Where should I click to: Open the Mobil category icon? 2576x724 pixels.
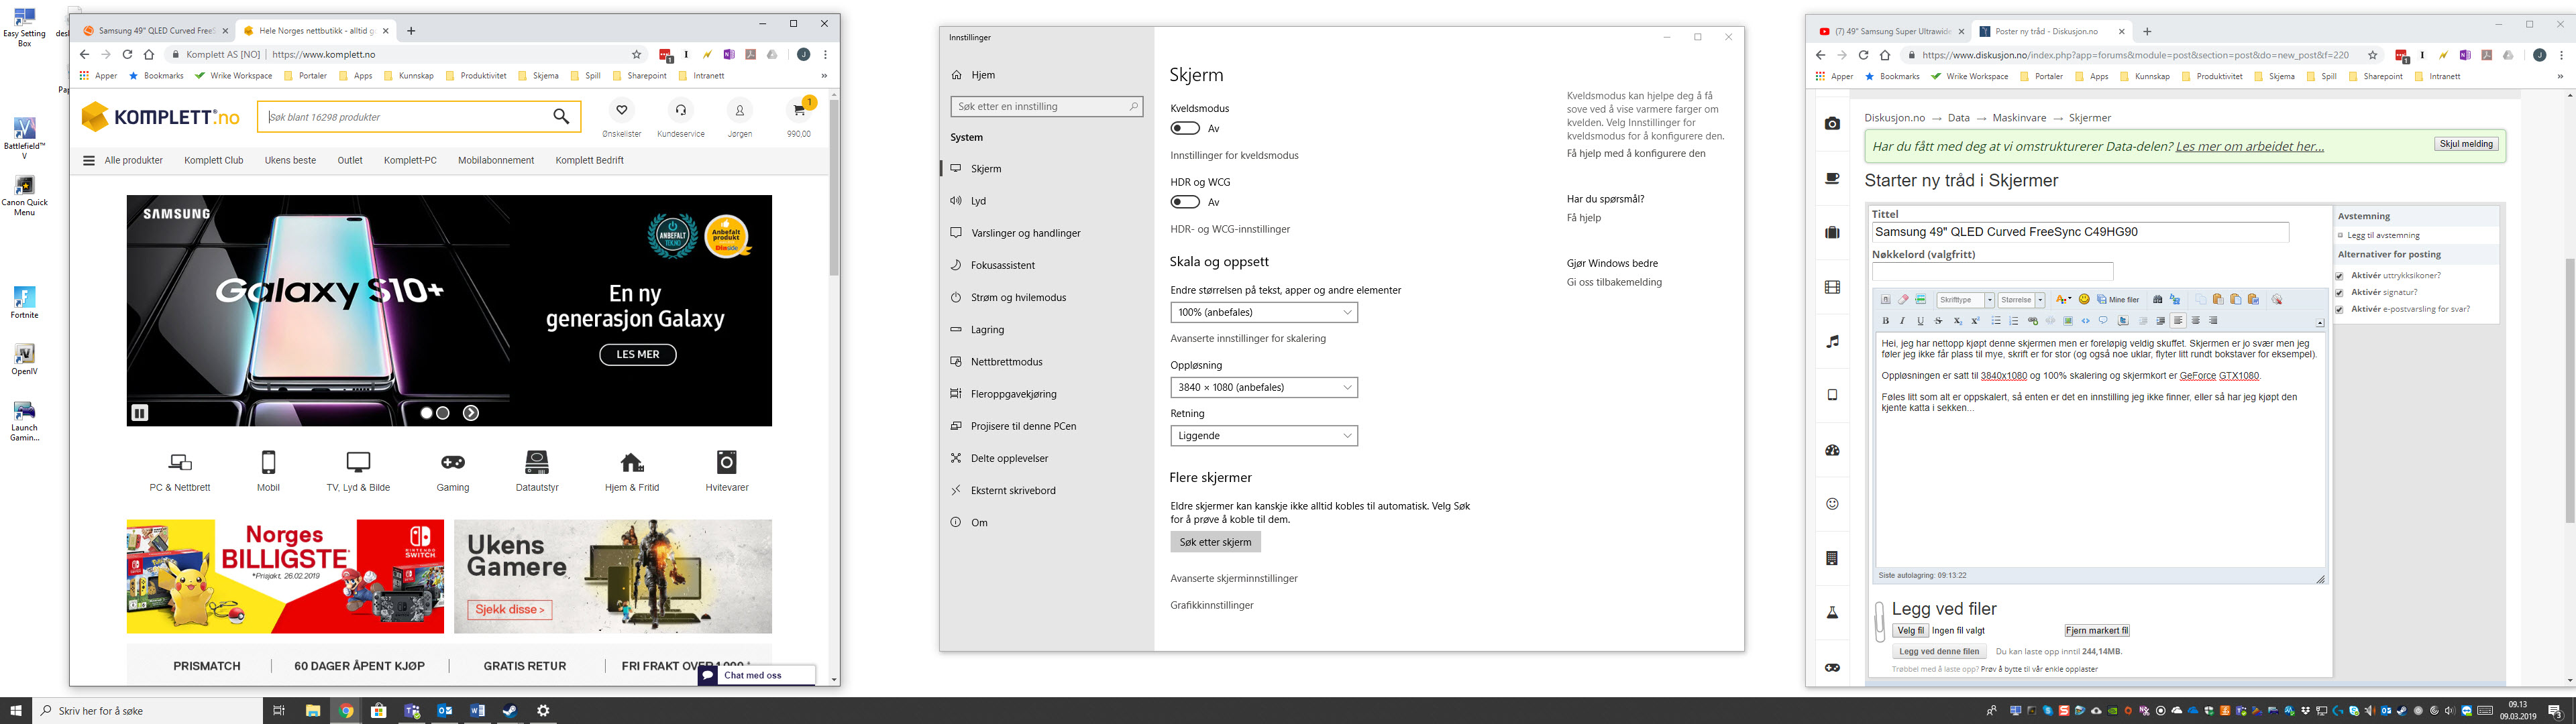(268, 462)
